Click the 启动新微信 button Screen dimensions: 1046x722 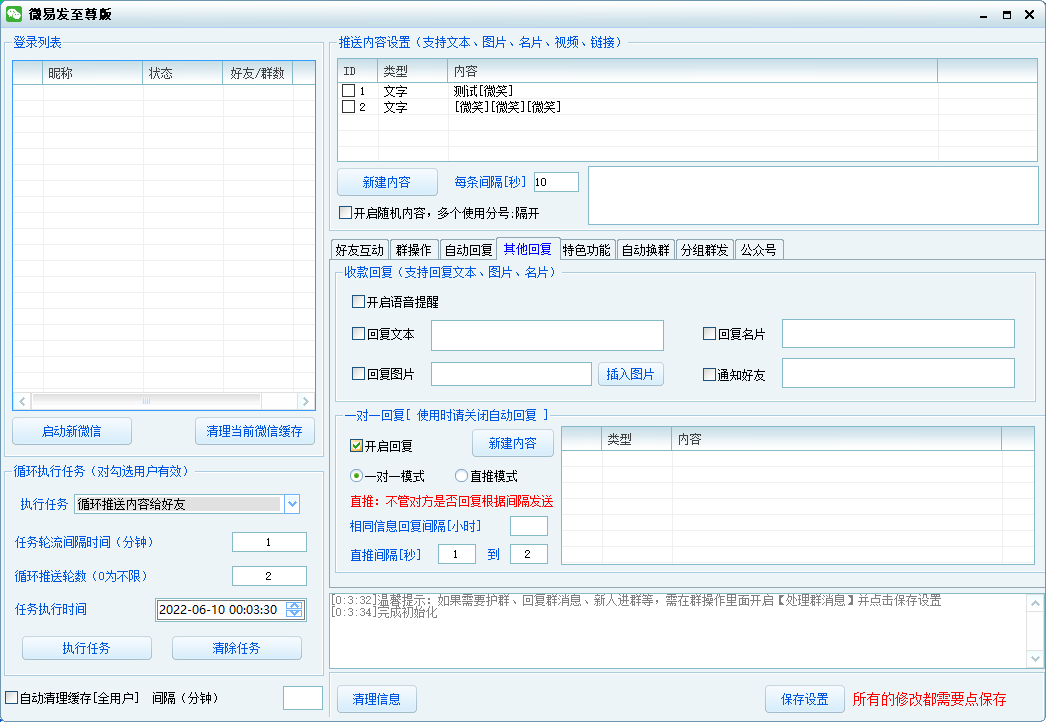[72, 431]
